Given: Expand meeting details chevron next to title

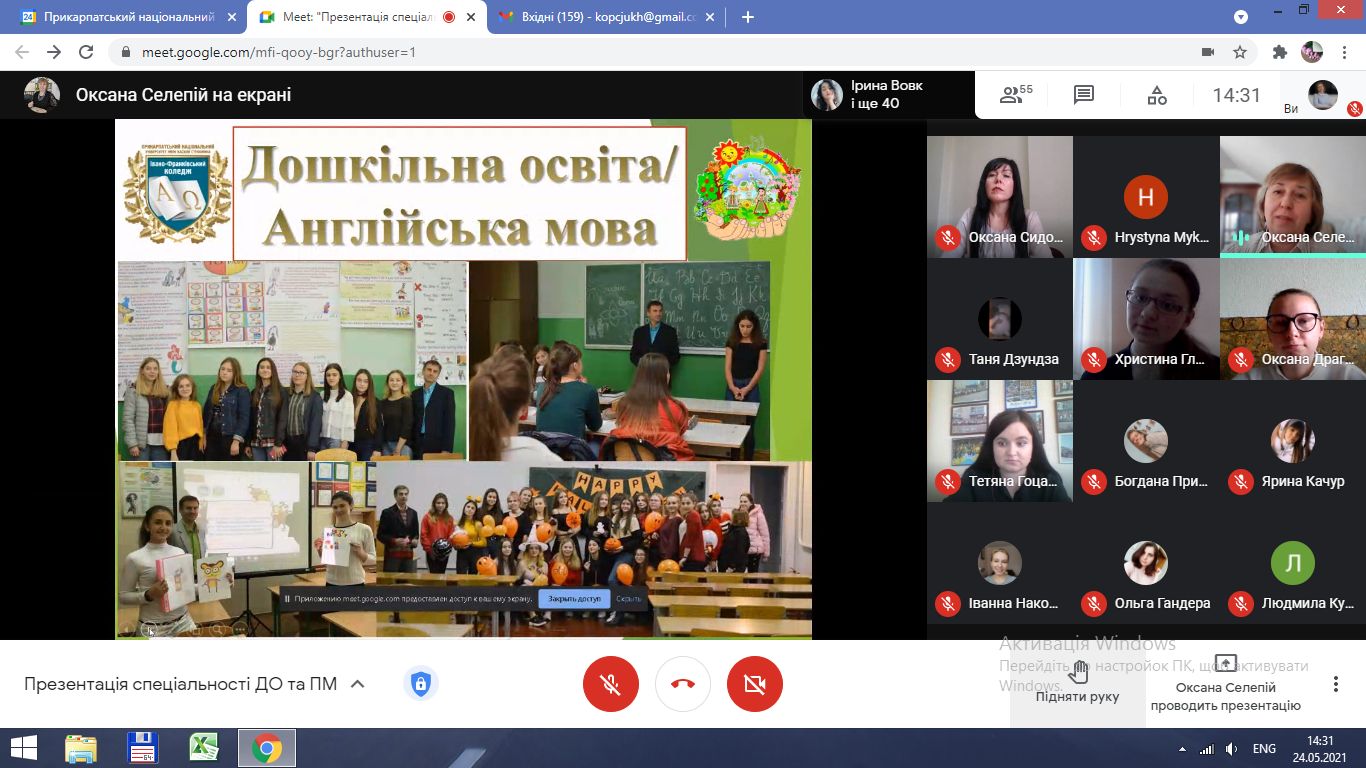Looking at the screenshot, I should [357, 684].
